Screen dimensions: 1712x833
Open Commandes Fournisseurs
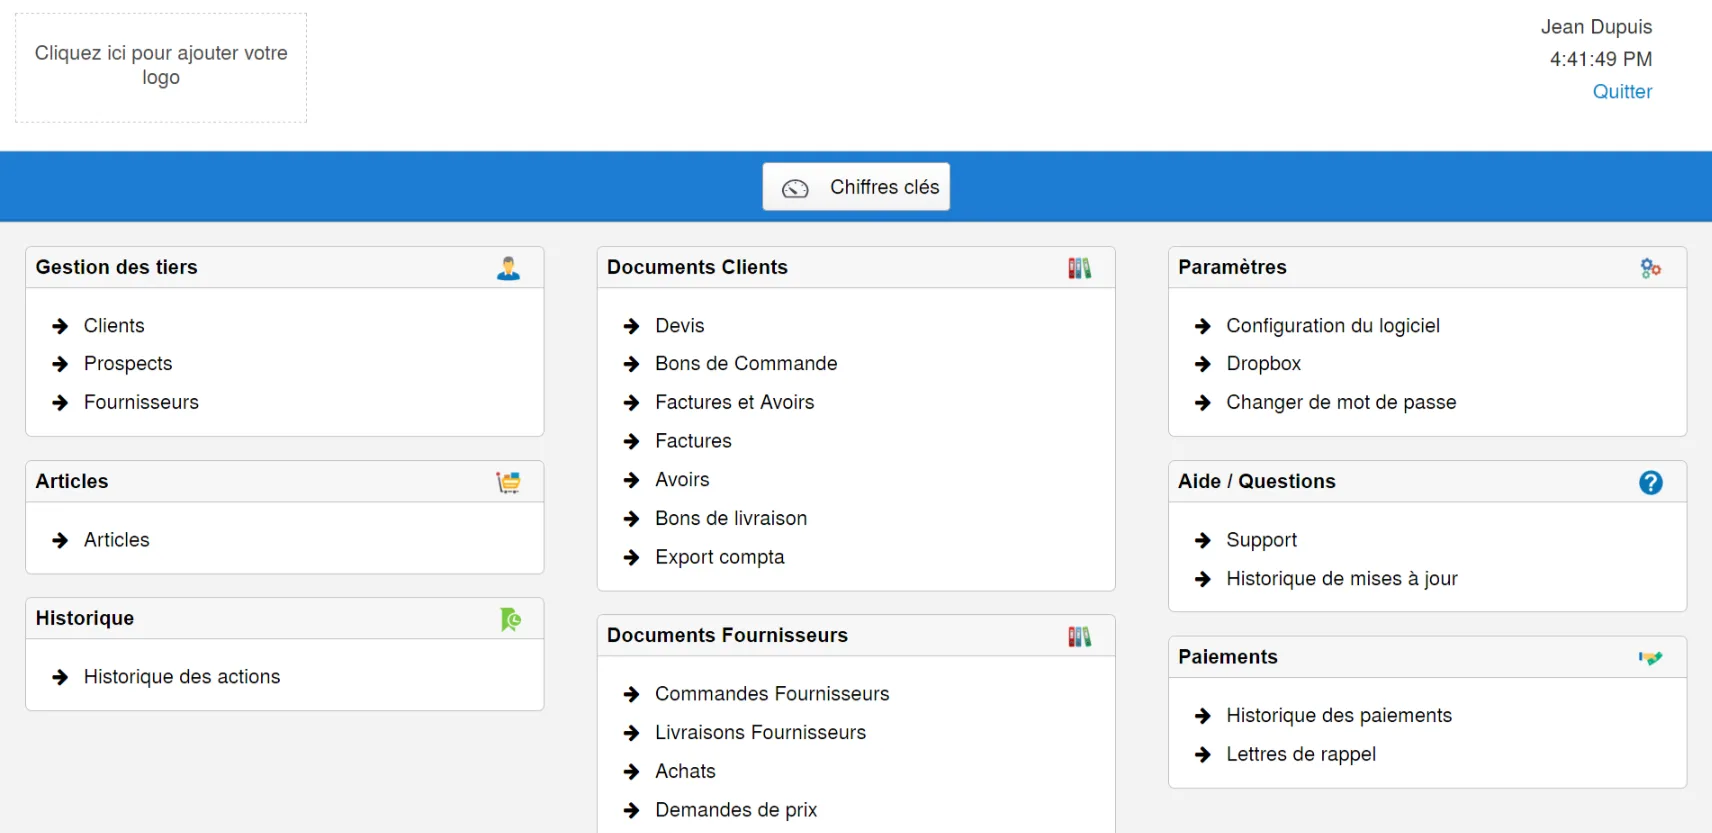(772, 694)
